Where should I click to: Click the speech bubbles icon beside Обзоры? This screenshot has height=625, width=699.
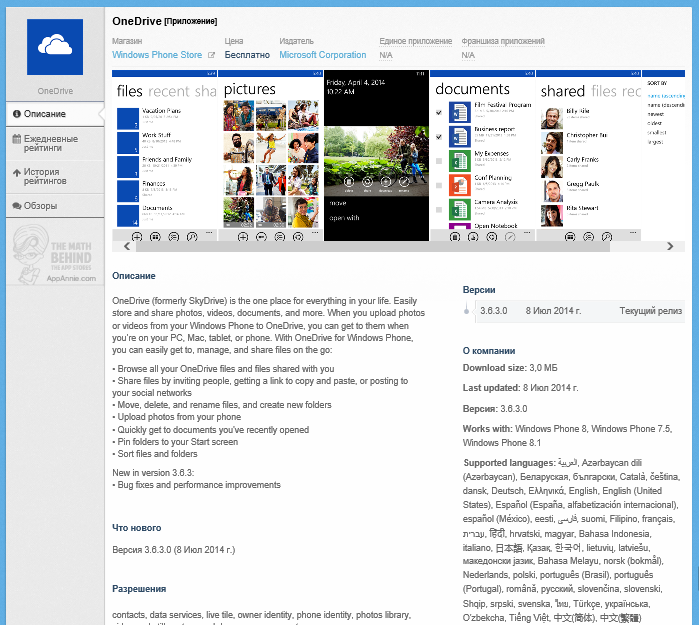pos(17,206)
